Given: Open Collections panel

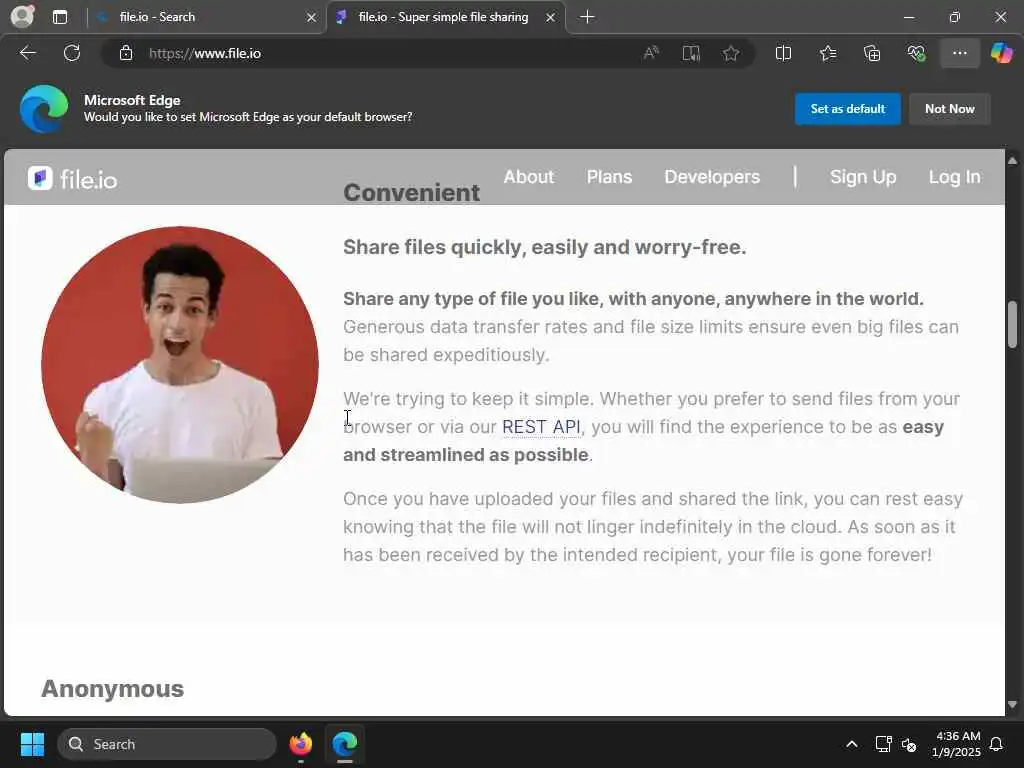Looking at the screenshot, I should pos(872,53).
